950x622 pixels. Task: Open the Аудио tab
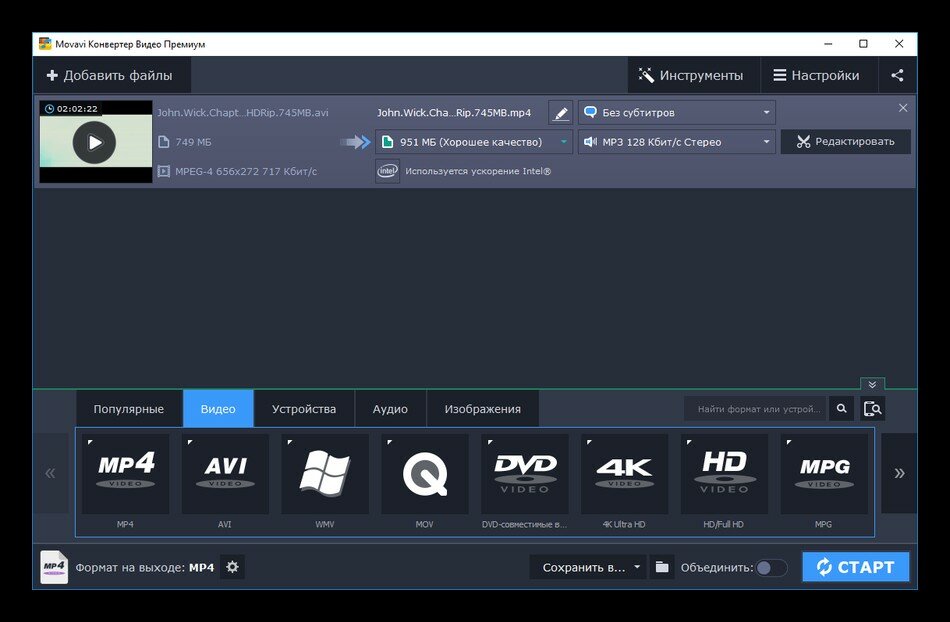tap(390, 409)
